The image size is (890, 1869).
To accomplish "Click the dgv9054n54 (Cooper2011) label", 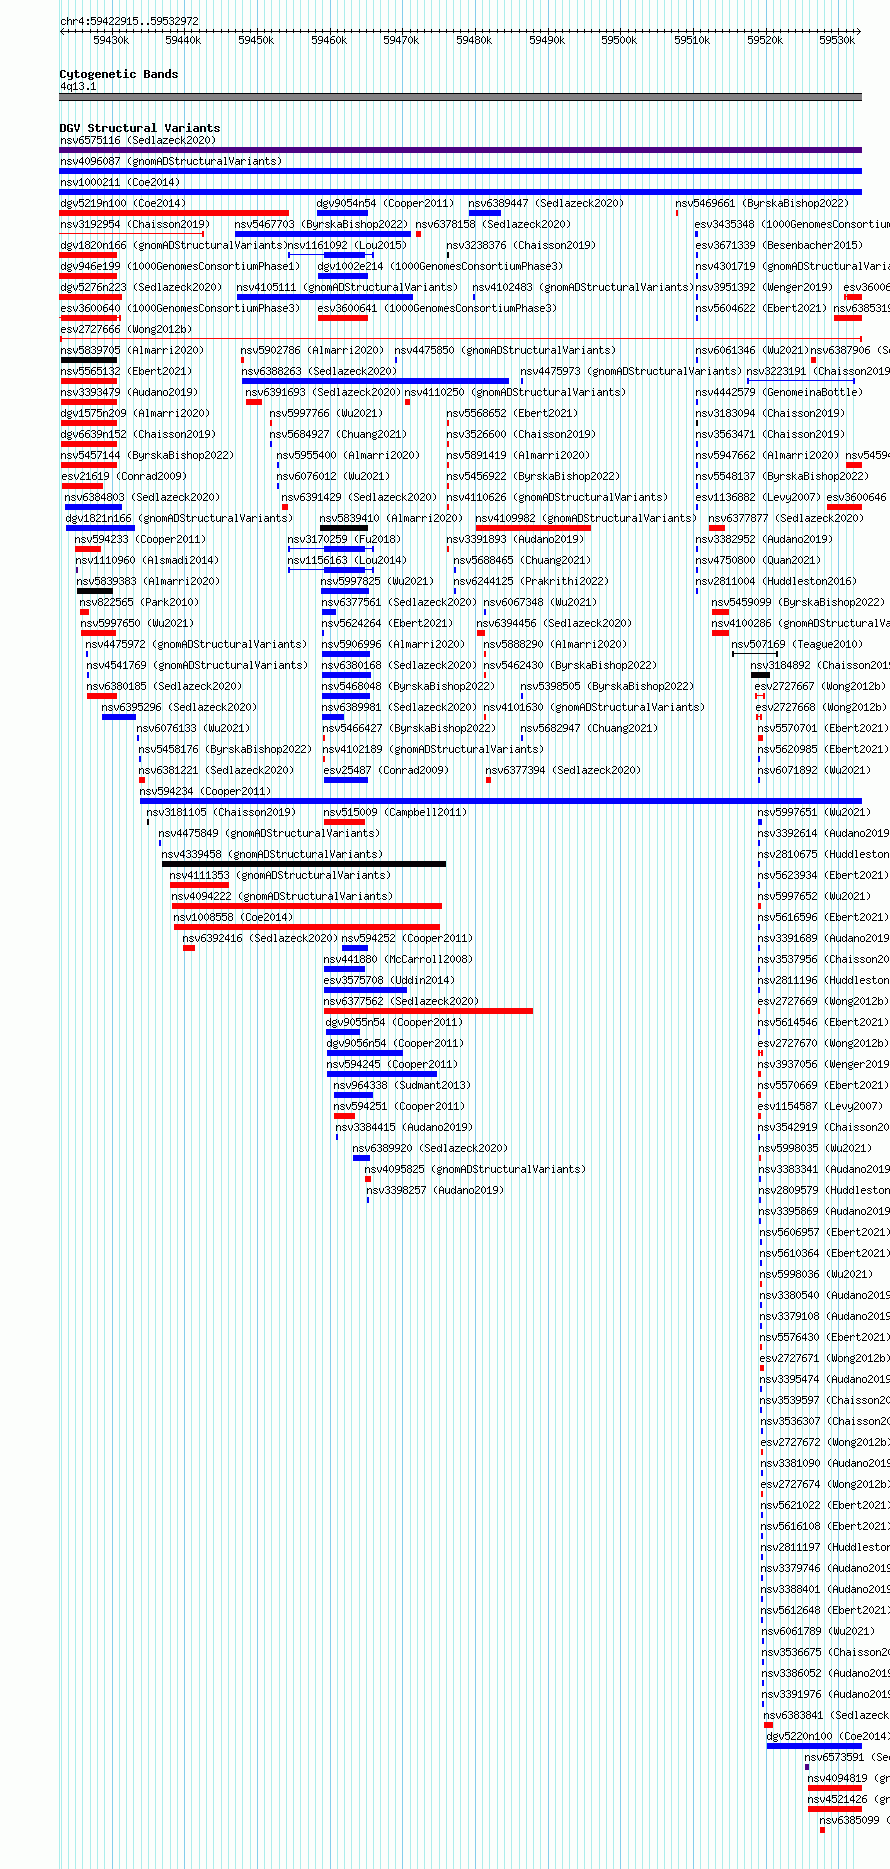I will click(385, 203).
